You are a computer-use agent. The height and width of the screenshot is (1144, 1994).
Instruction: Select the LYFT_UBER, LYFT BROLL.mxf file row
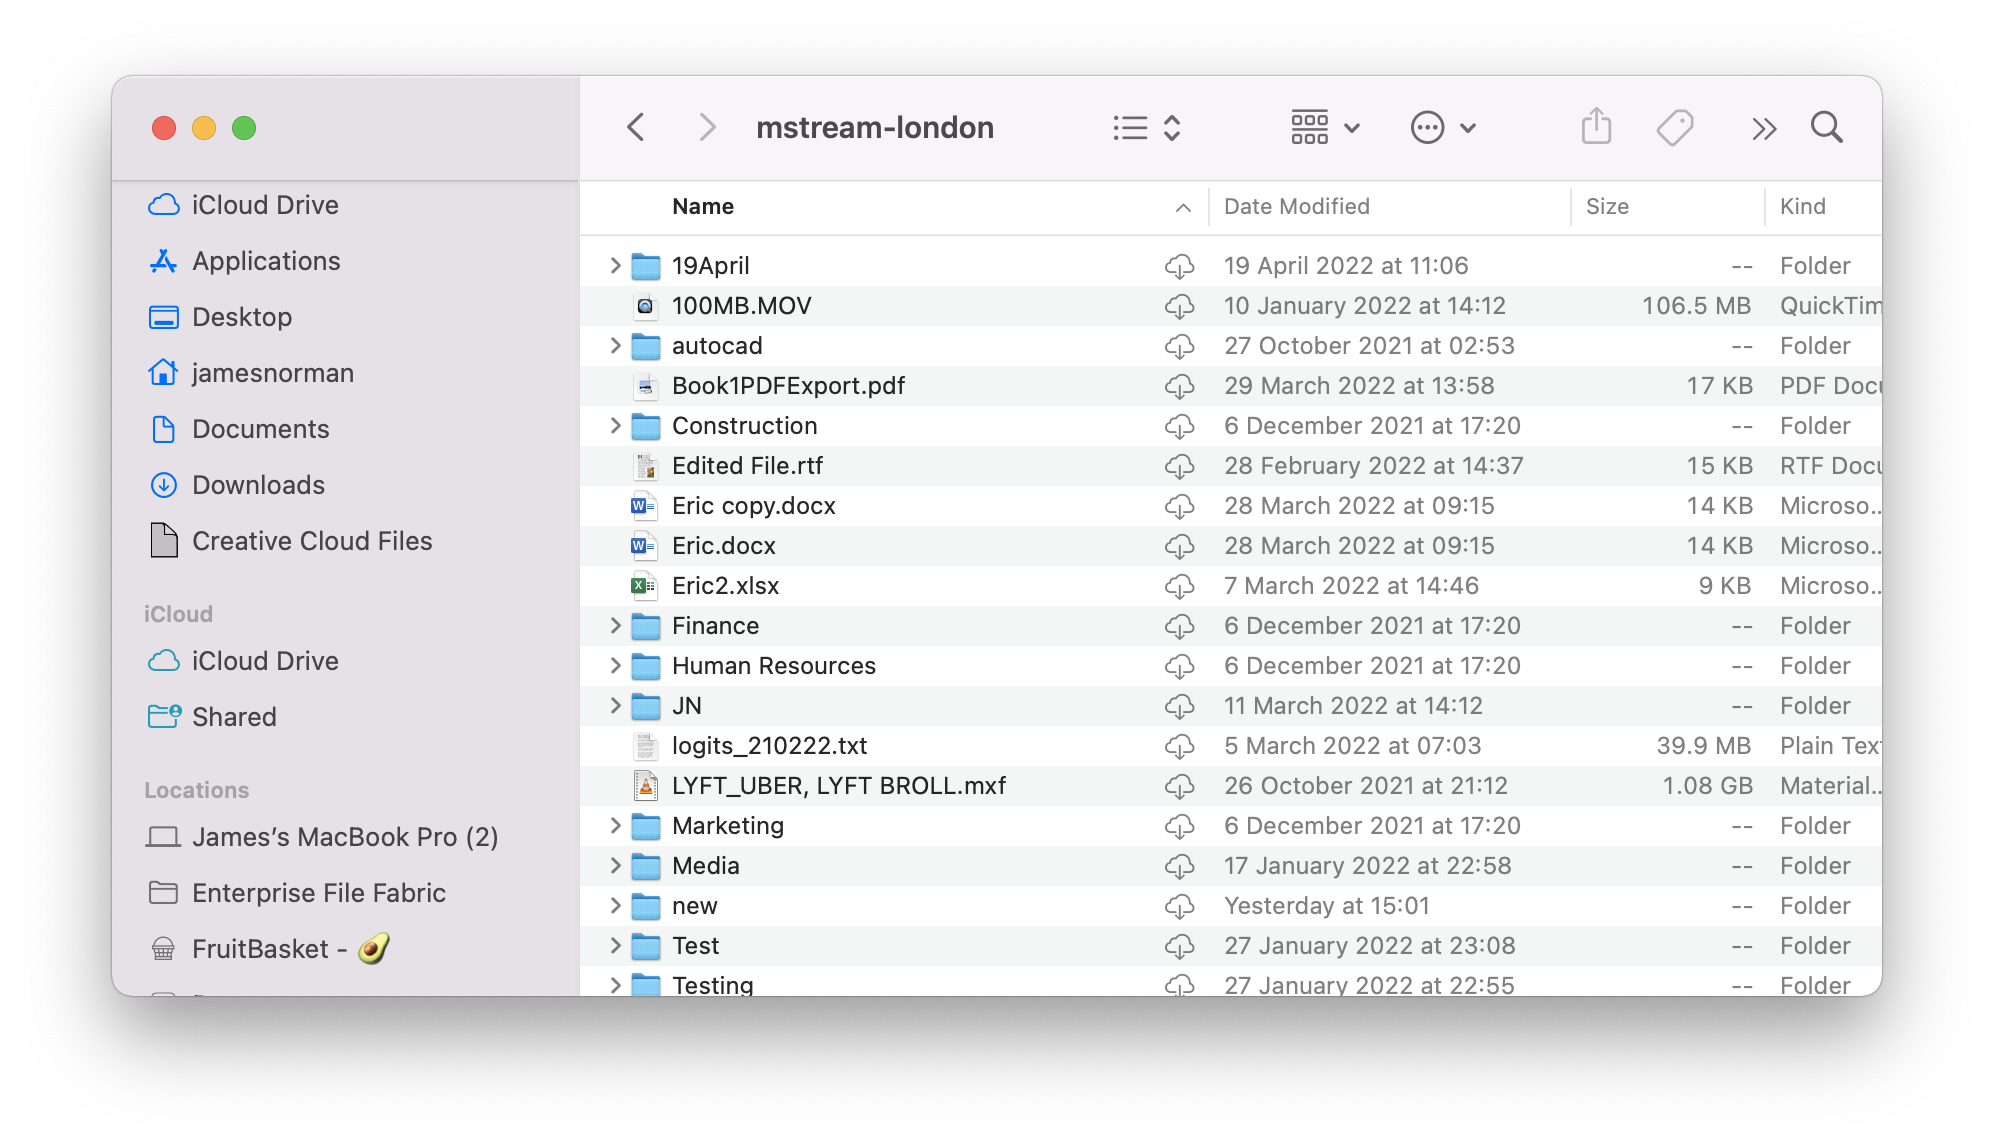(x=838, y=786)
